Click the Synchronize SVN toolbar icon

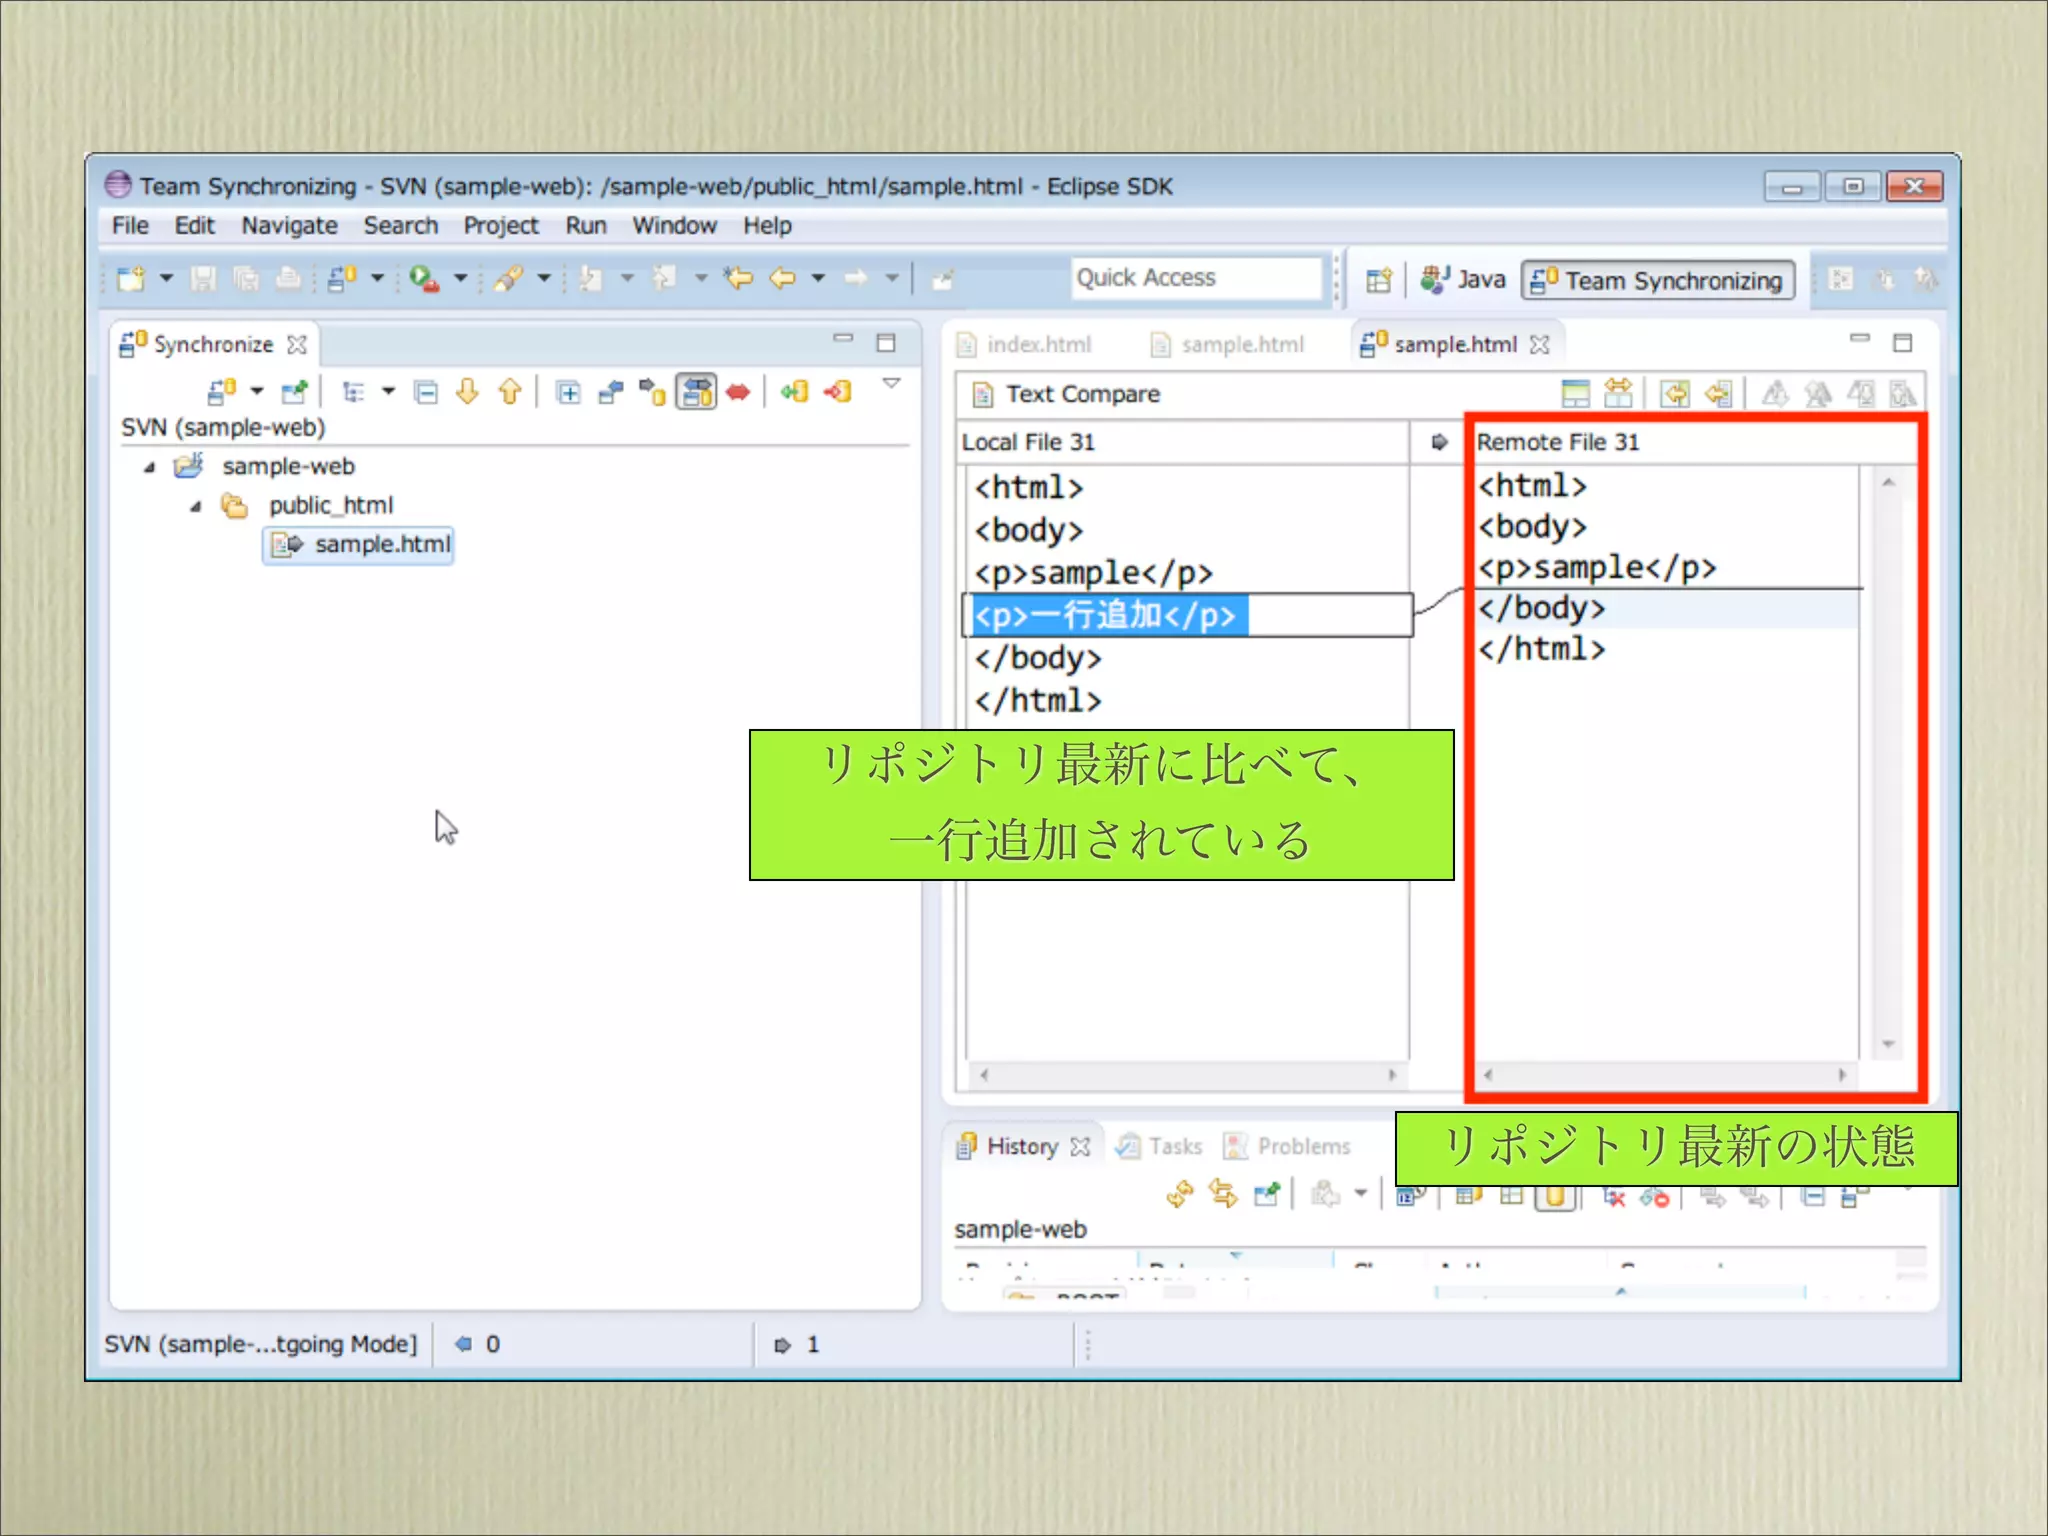point(222,392)
